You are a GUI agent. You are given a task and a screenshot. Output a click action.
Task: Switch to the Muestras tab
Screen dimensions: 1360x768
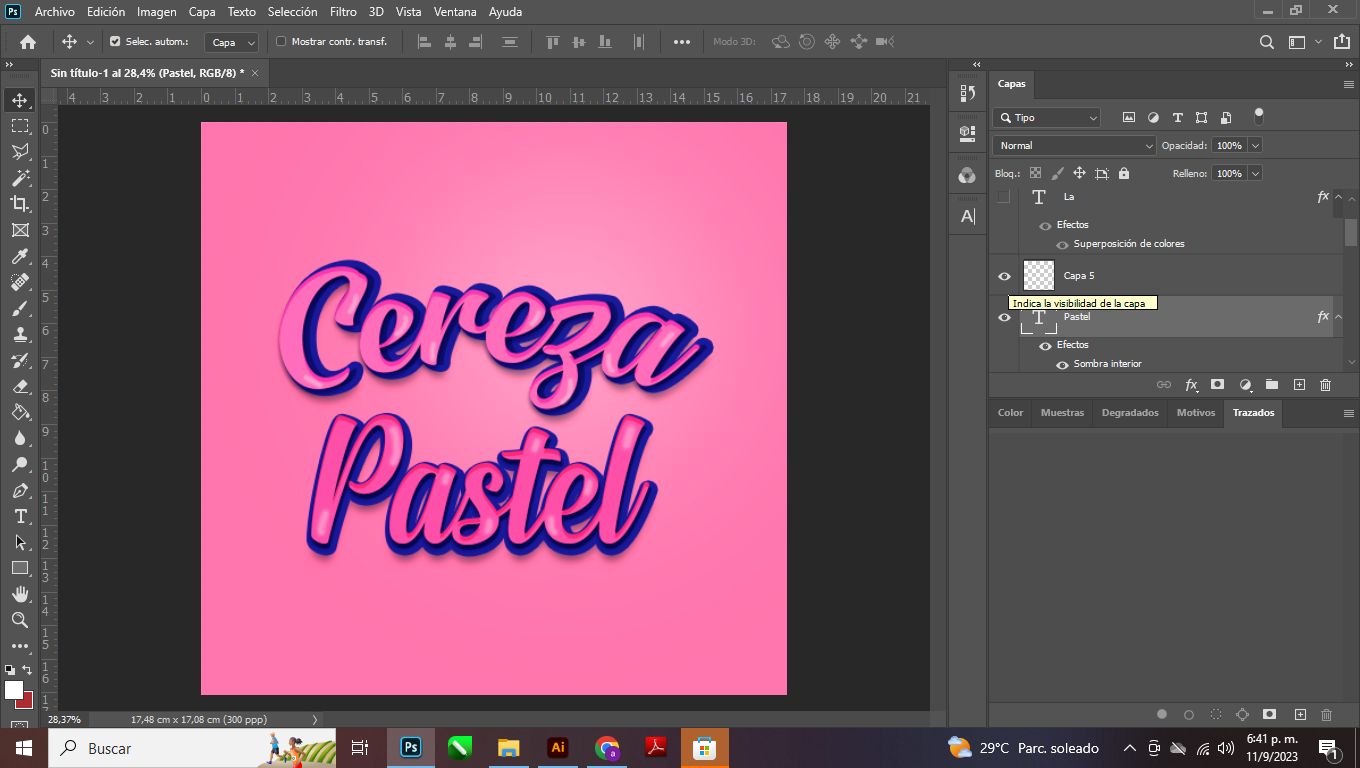[x=1062, y=412]
